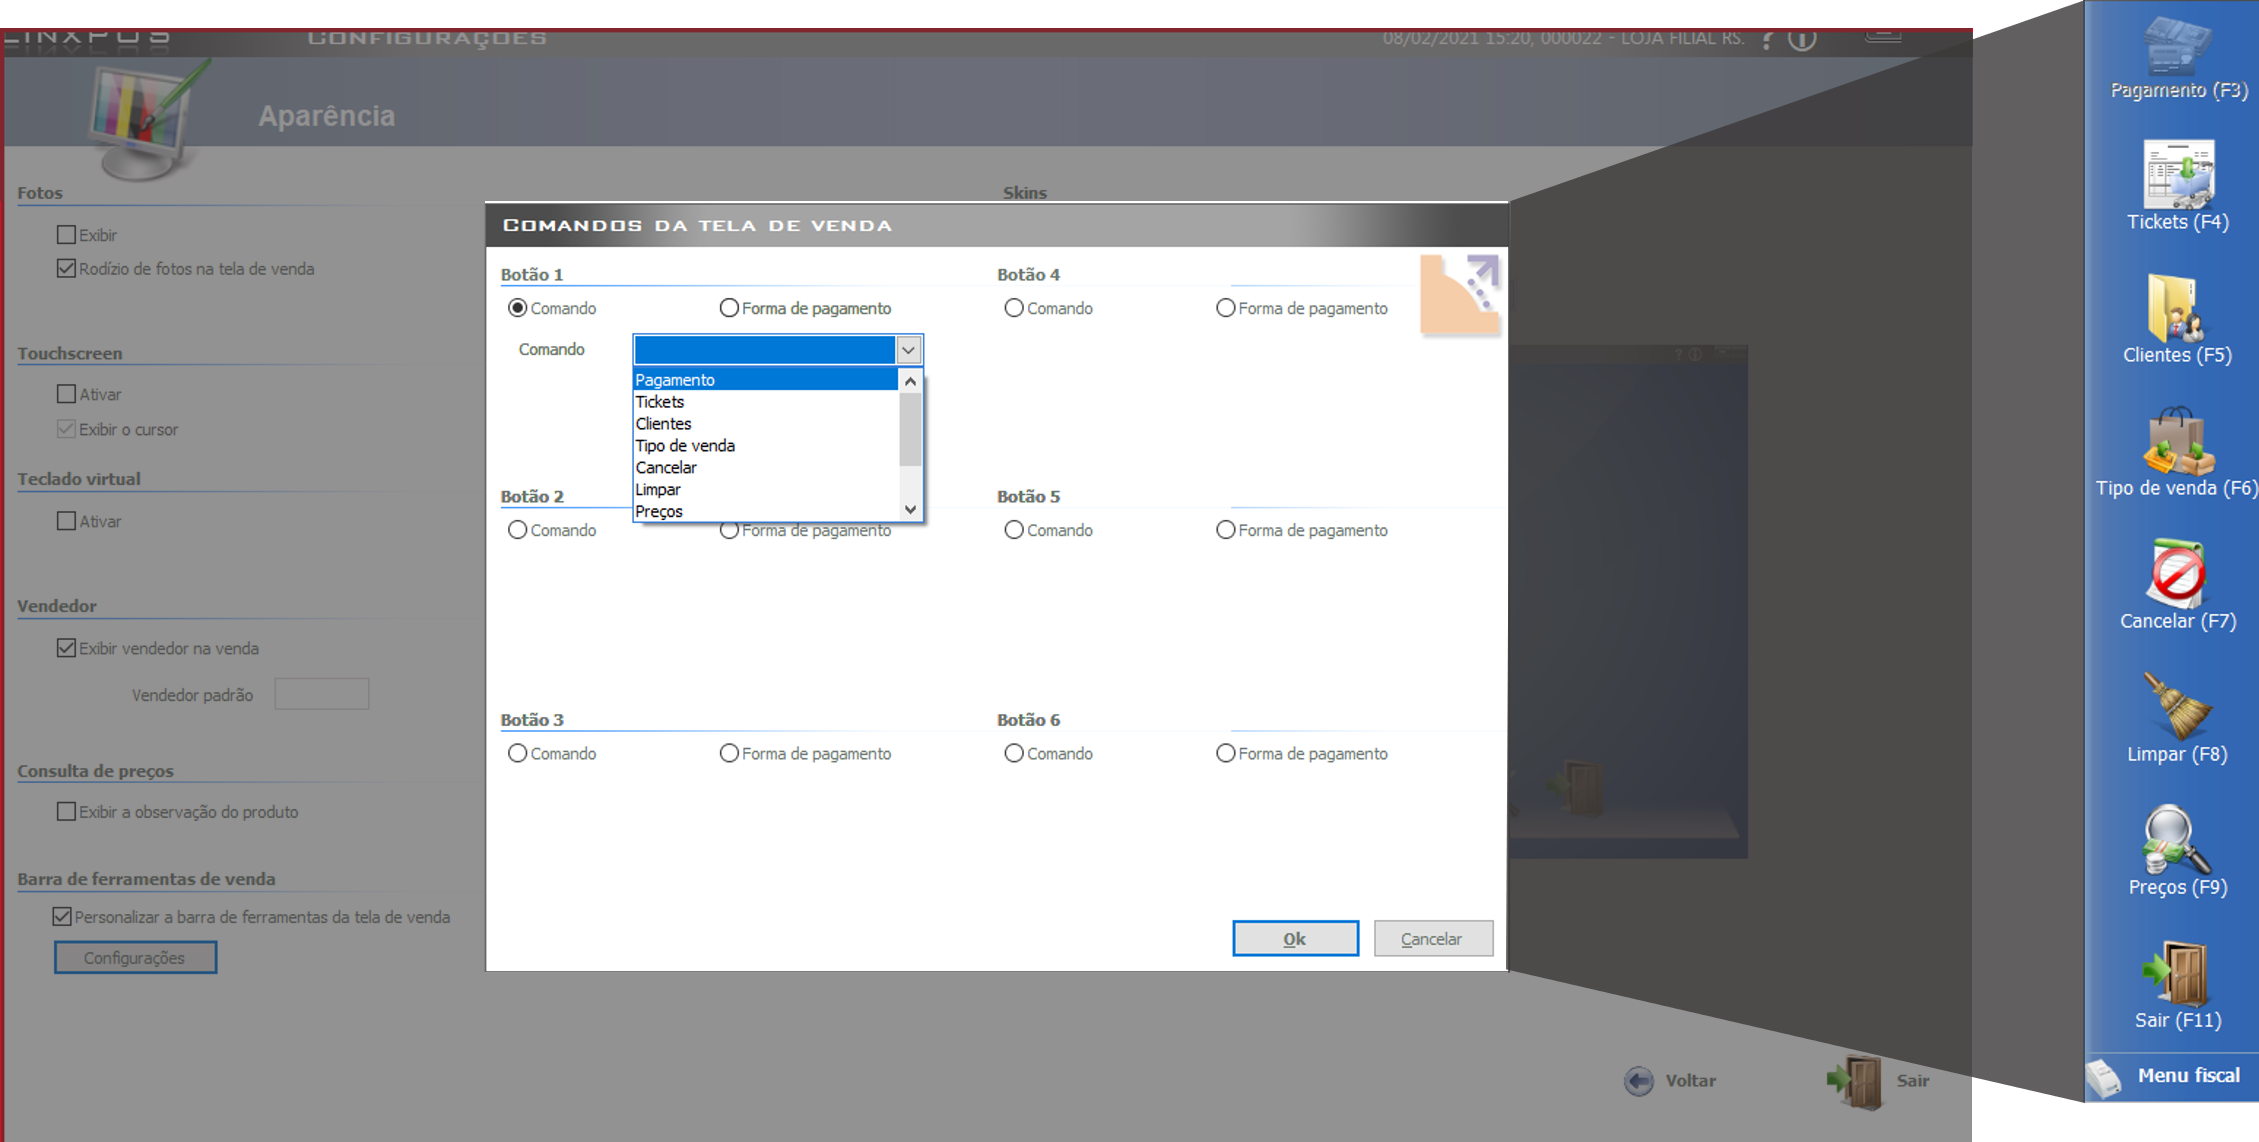Screen dimensions: 2259x1142
Task: Click the dialog Cancelar button
Action: [x=1432, y=938]
